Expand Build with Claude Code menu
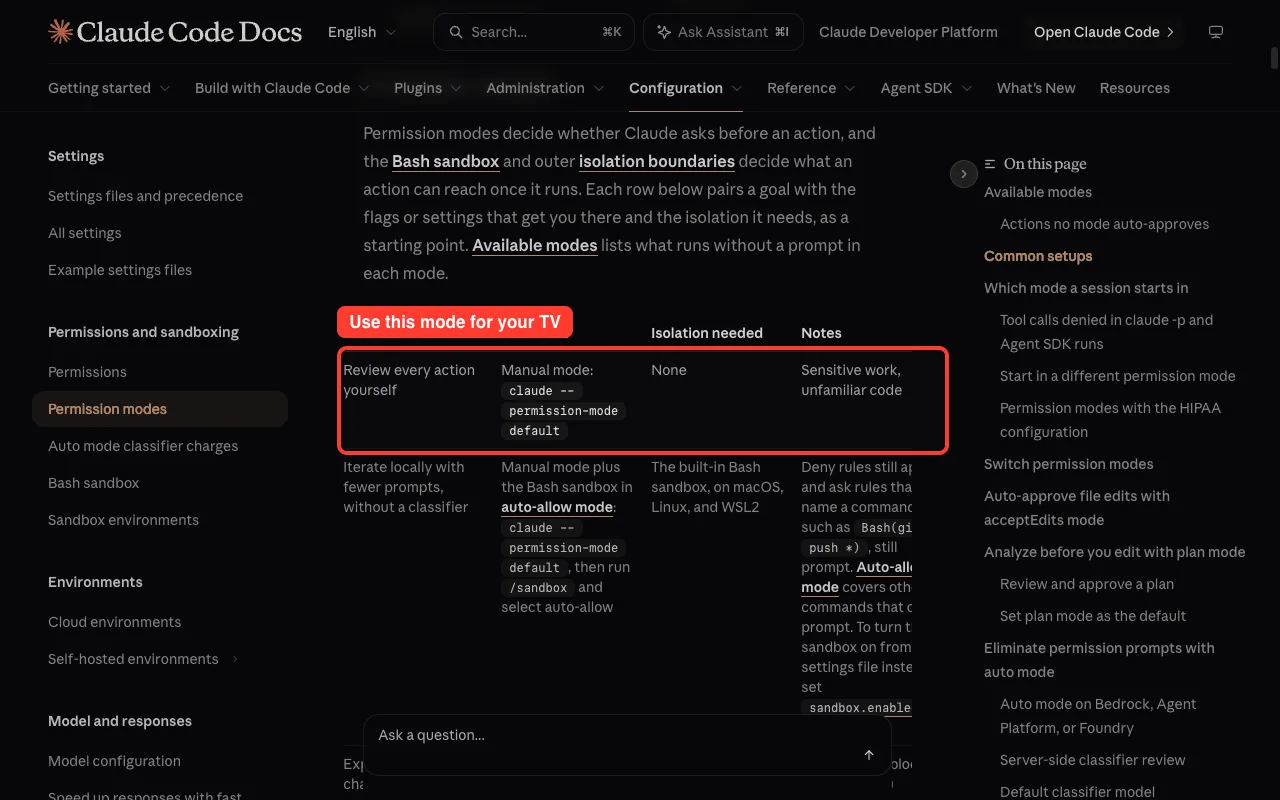 tap(282, 88)
